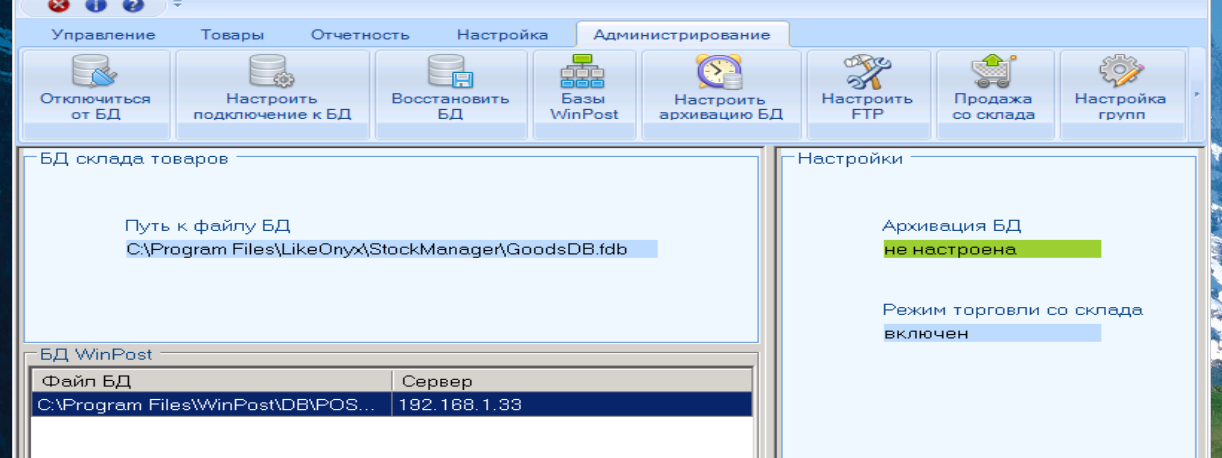Click the blue question mark help icon
The width and height of the screenshot is (1222, 458).
click(x=132, y=5)
